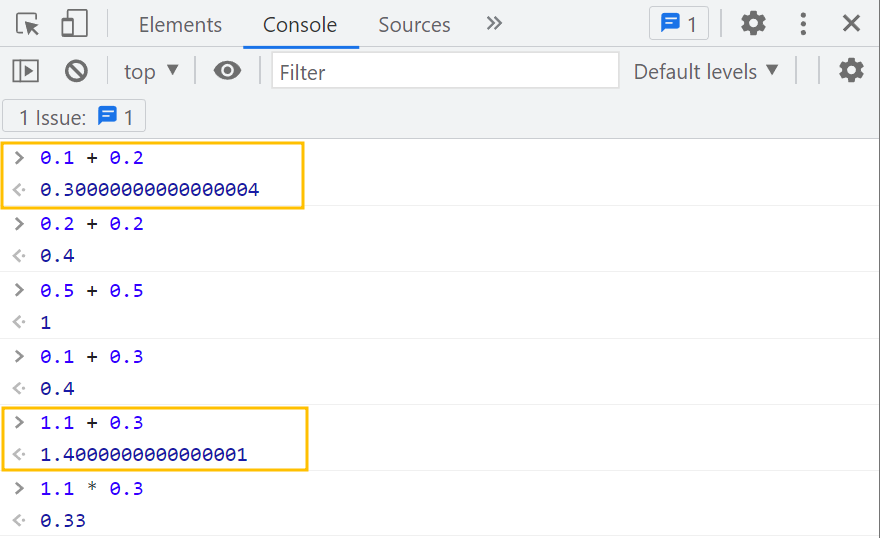
Task: Open the top JavaScript context dropdown
Action: [x=150, y=71]
